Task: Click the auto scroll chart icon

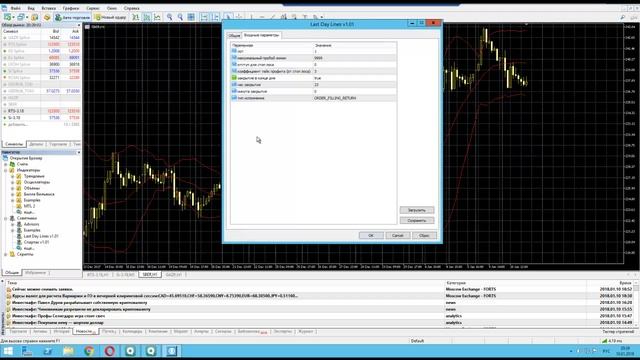Action: [x=204, y=17]
